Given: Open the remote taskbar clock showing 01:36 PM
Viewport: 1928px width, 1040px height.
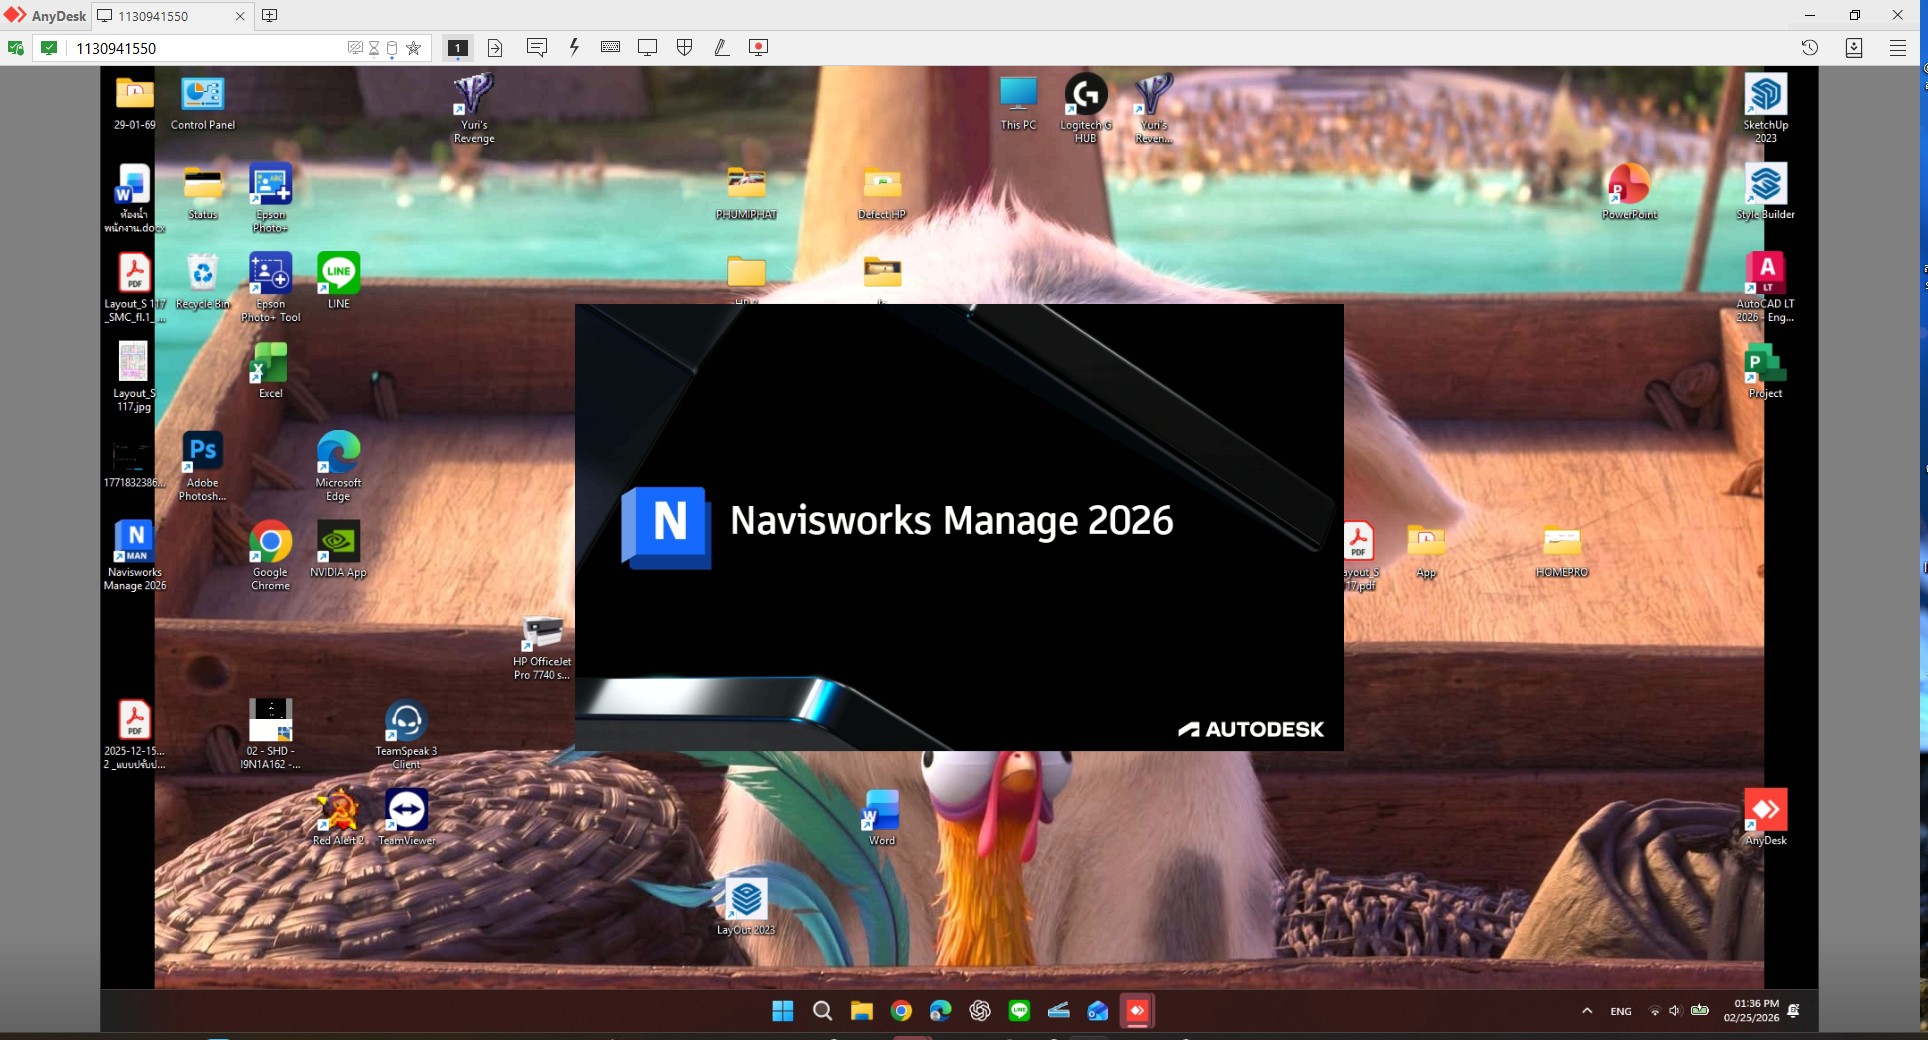Looking at the screenshot, I should tap(1751, 1011).
